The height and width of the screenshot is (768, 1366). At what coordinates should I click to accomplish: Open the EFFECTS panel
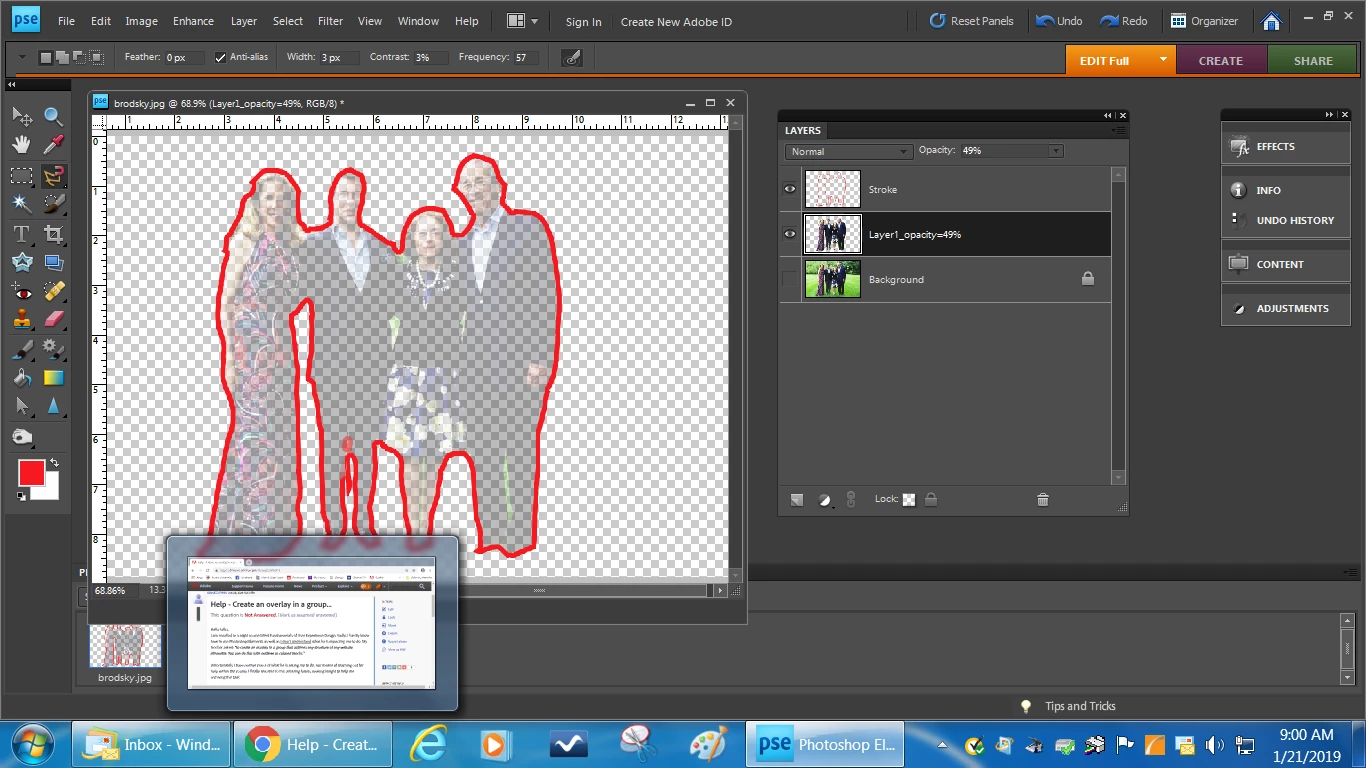[1285, 146]
